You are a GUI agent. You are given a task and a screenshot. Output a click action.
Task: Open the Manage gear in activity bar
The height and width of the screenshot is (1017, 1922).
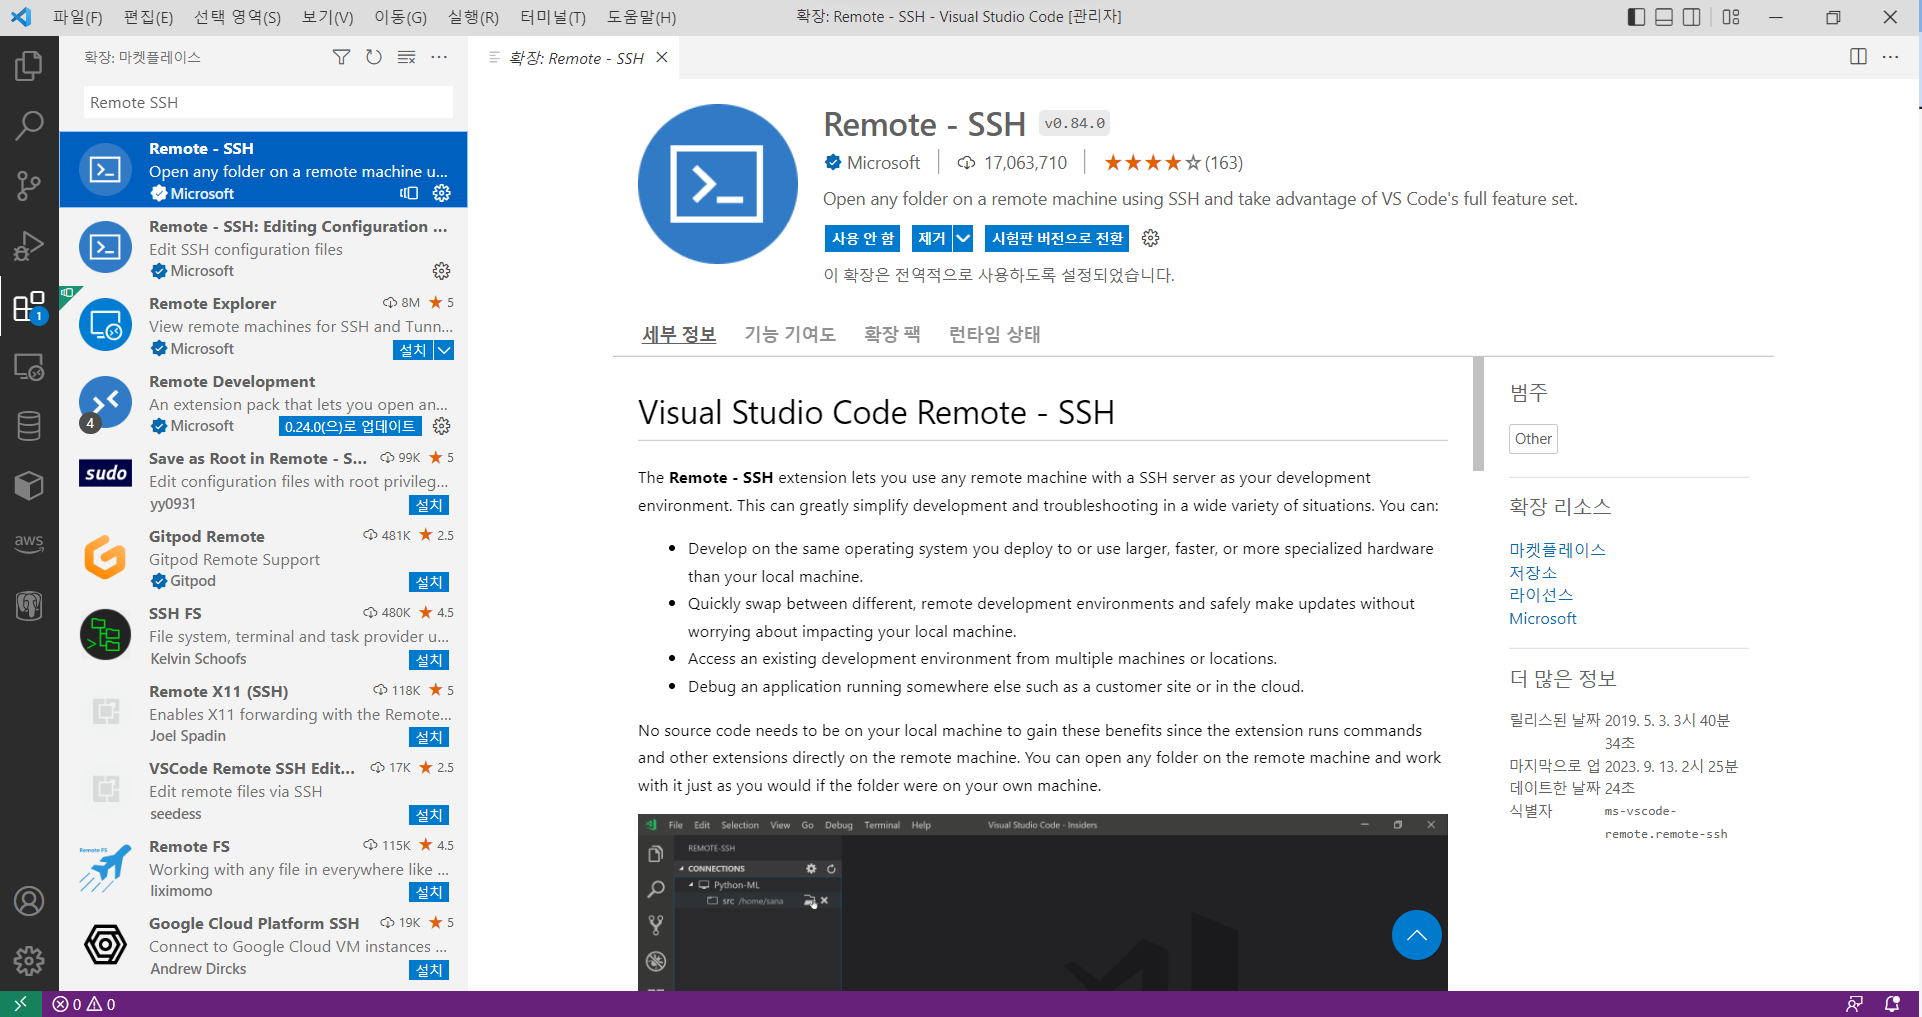[29, 961]
